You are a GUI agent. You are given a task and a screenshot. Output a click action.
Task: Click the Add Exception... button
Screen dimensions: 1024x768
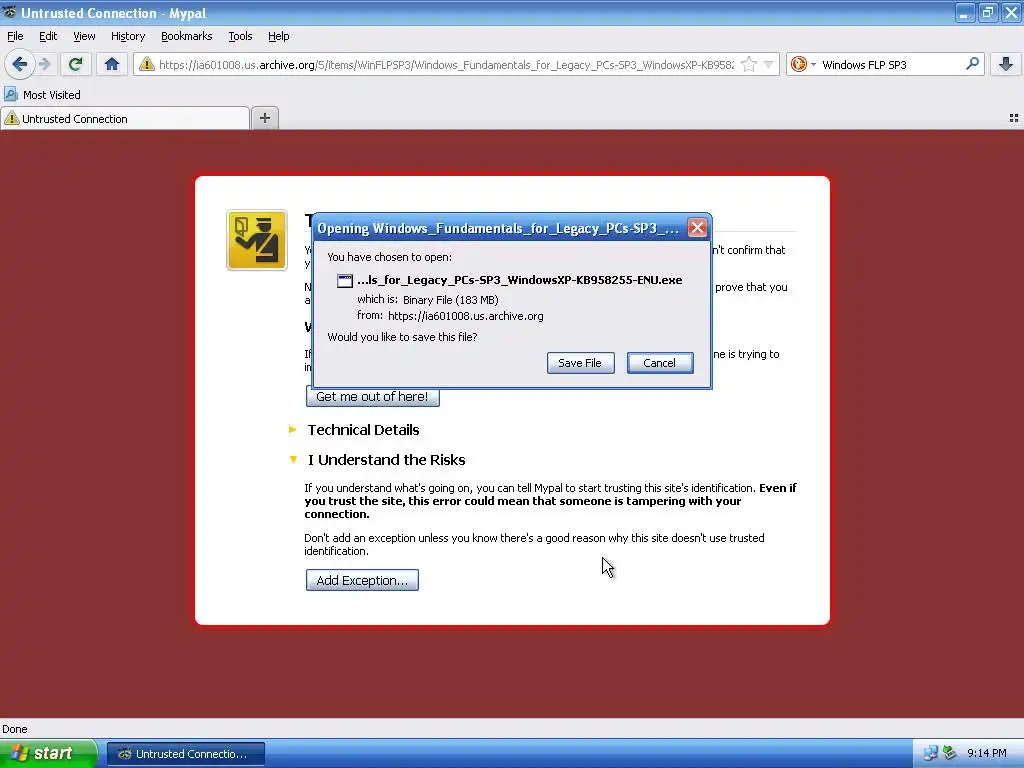362,580
